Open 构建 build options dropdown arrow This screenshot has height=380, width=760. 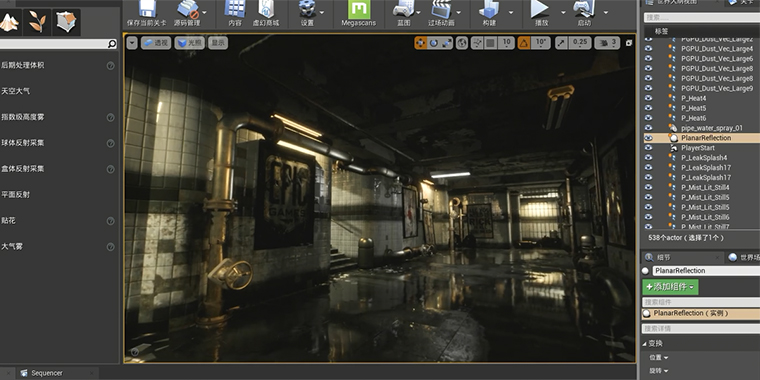(510, 12)
